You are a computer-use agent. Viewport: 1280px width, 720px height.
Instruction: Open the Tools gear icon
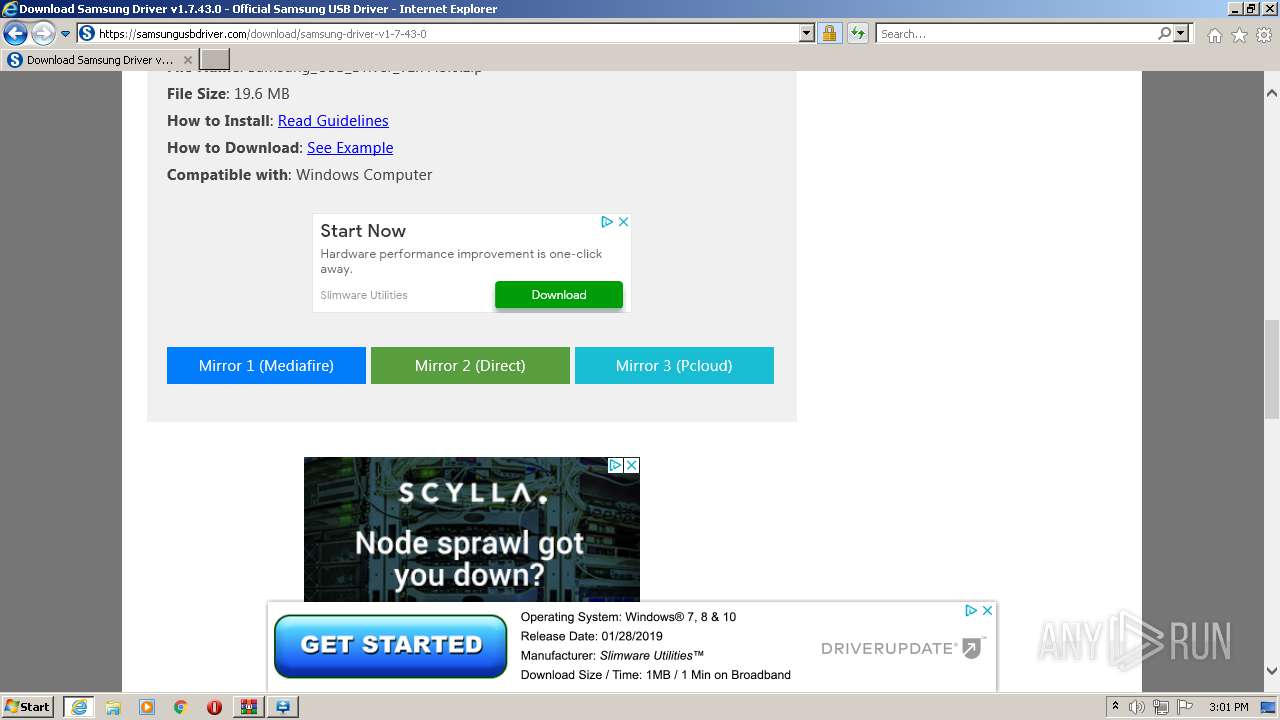coord(1264,35)
